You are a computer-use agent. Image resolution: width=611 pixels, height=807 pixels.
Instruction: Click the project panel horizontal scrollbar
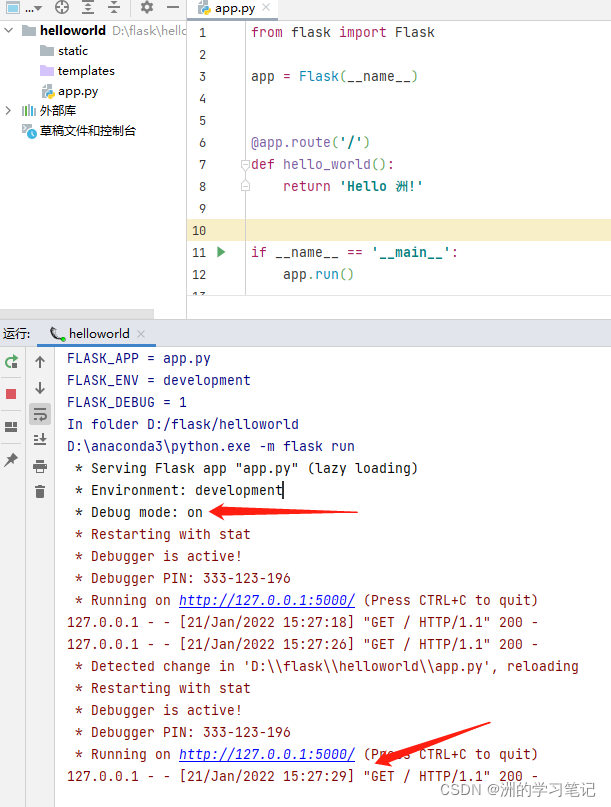point(77,313)
